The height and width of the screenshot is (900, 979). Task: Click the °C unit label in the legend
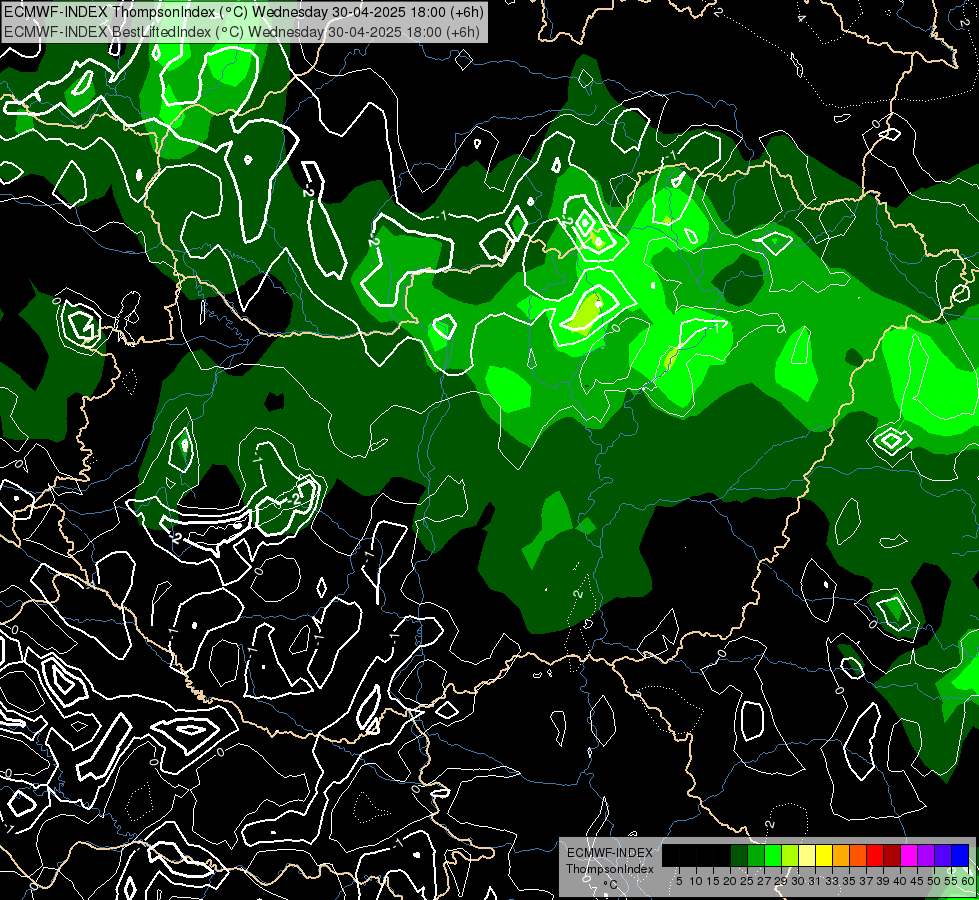[610, 884]
